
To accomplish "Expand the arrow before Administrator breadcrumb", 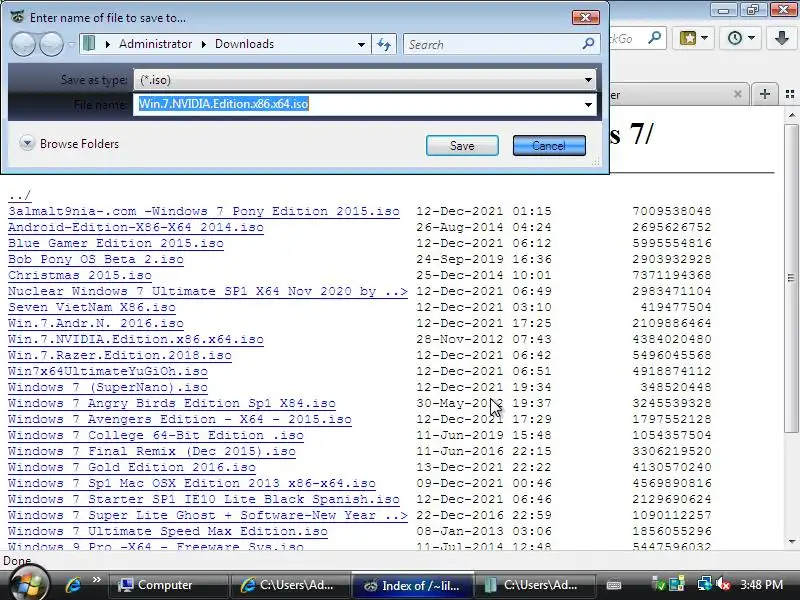I will click(108, 44).
